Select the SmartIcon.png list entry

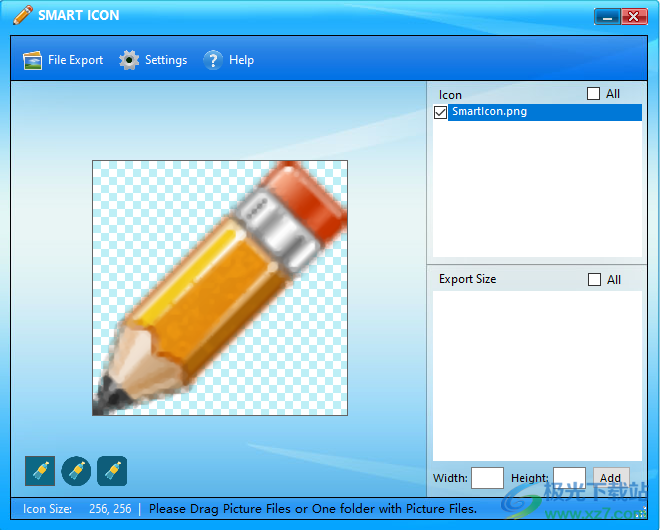pos(545,112)
